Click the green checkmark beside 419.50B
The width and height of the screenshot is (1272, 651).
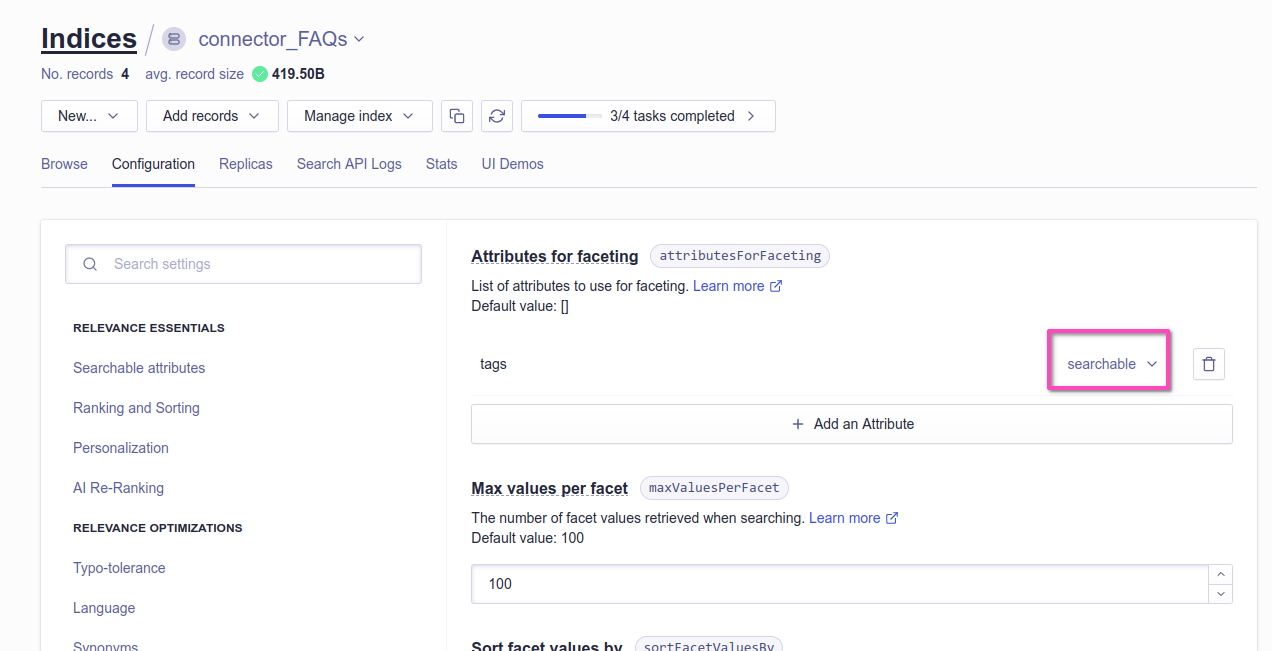(260, 73)
